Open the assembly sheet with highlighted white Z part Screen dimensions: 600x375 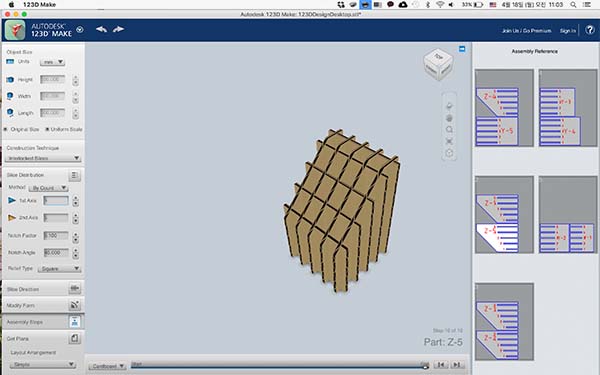click(x=504, y=215)
